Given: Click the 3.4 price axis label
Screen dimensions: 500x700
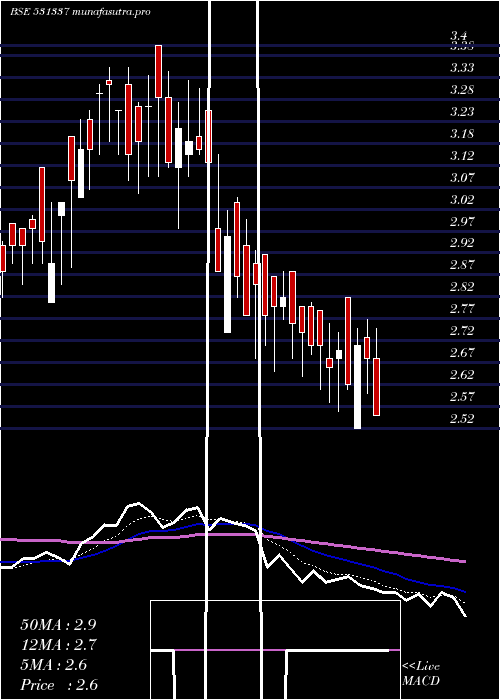Looking at the screenshot, I should pos(459,36).
